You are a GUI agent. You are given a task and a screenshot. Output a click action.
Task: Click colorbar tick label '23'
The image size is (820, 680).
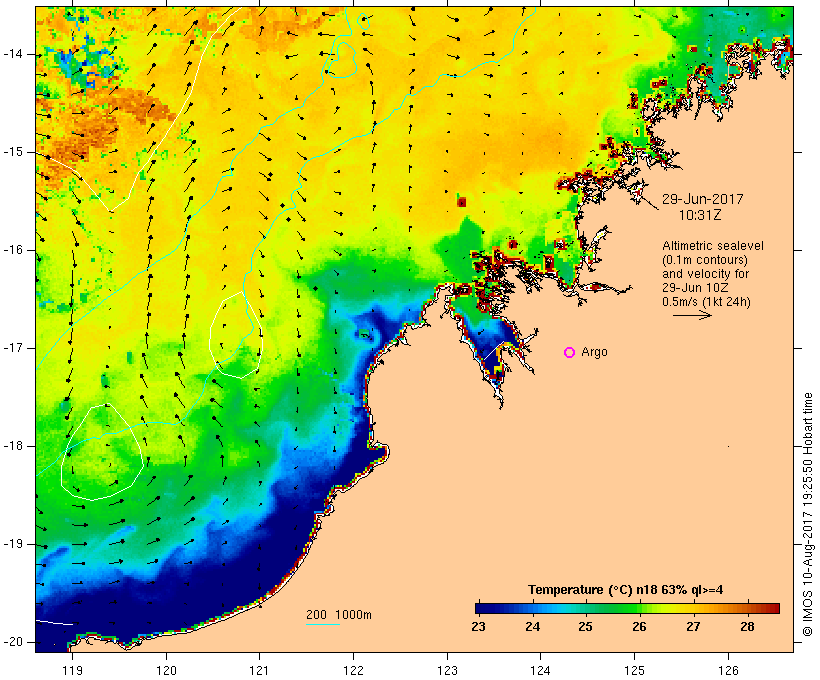tap(478, 627)
